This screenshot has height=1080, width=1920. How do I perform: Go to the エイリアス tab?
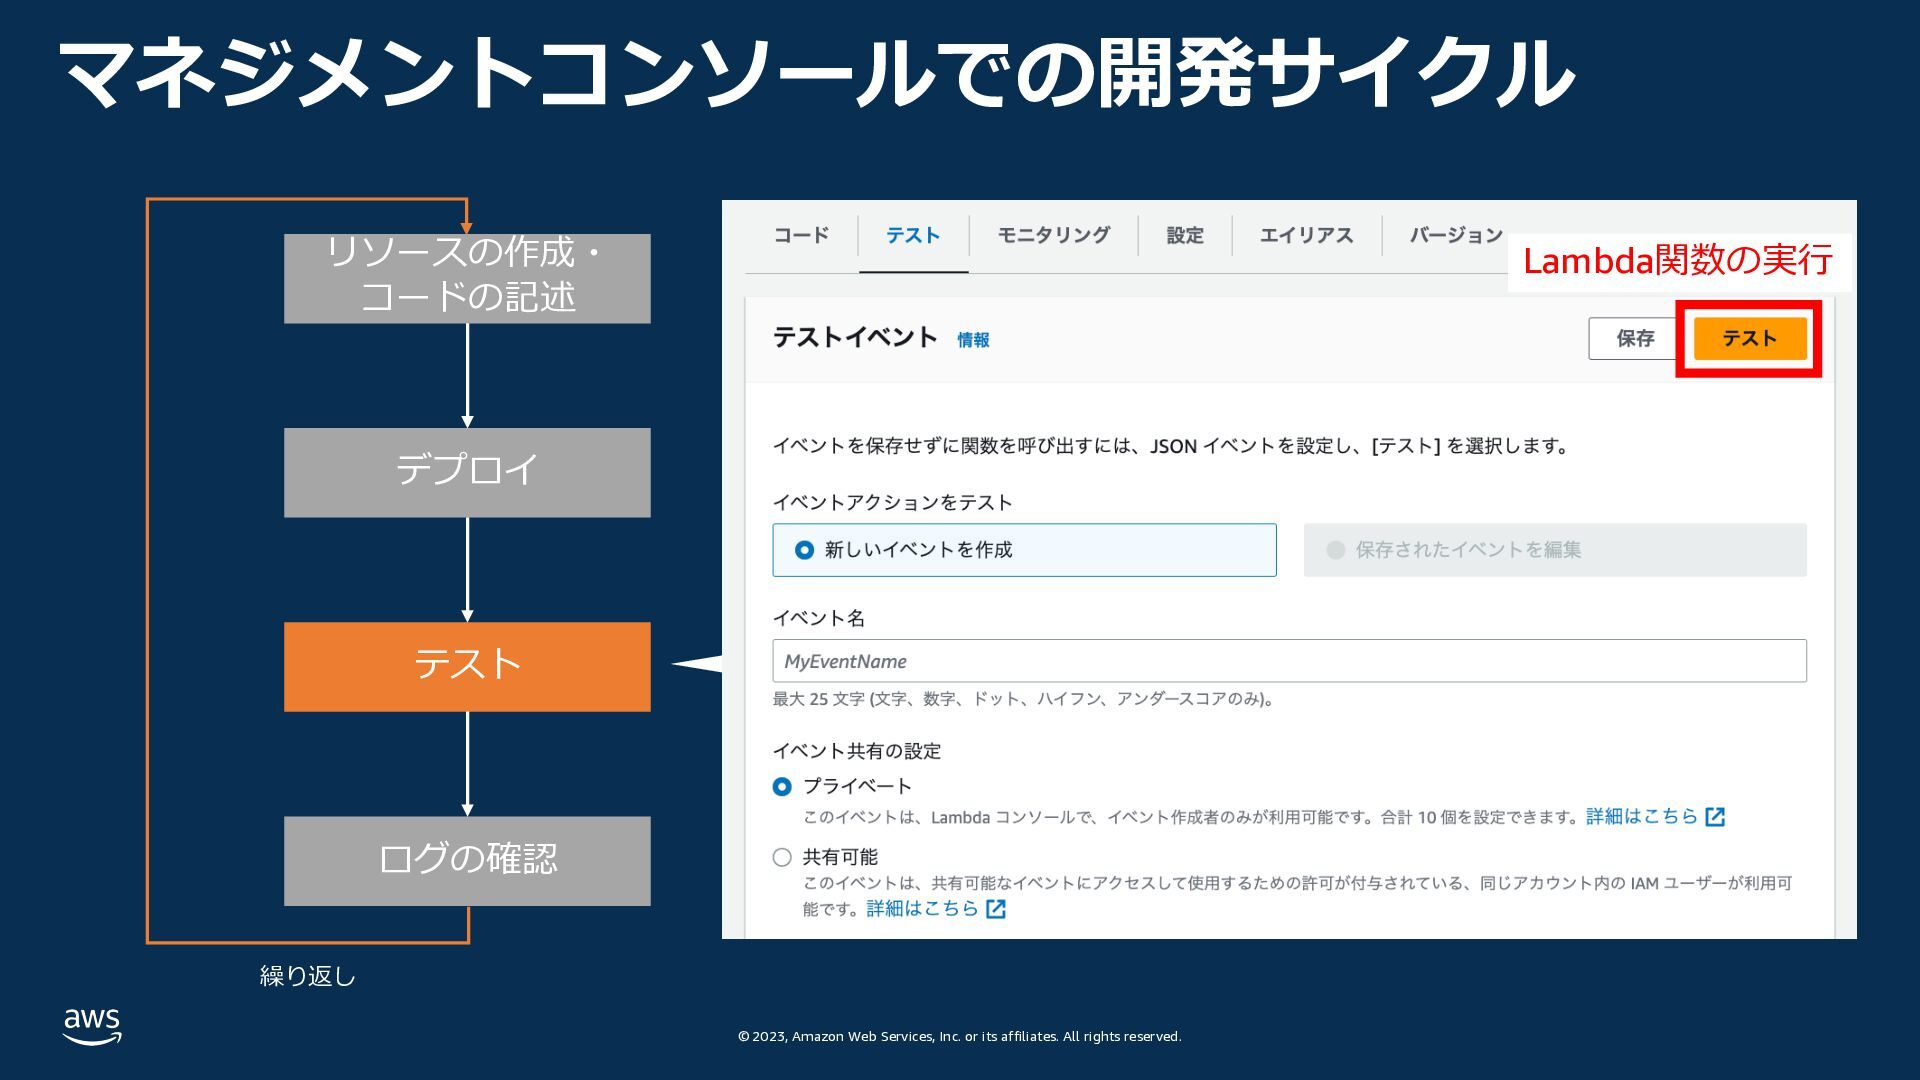click(x=1306, y=235)
